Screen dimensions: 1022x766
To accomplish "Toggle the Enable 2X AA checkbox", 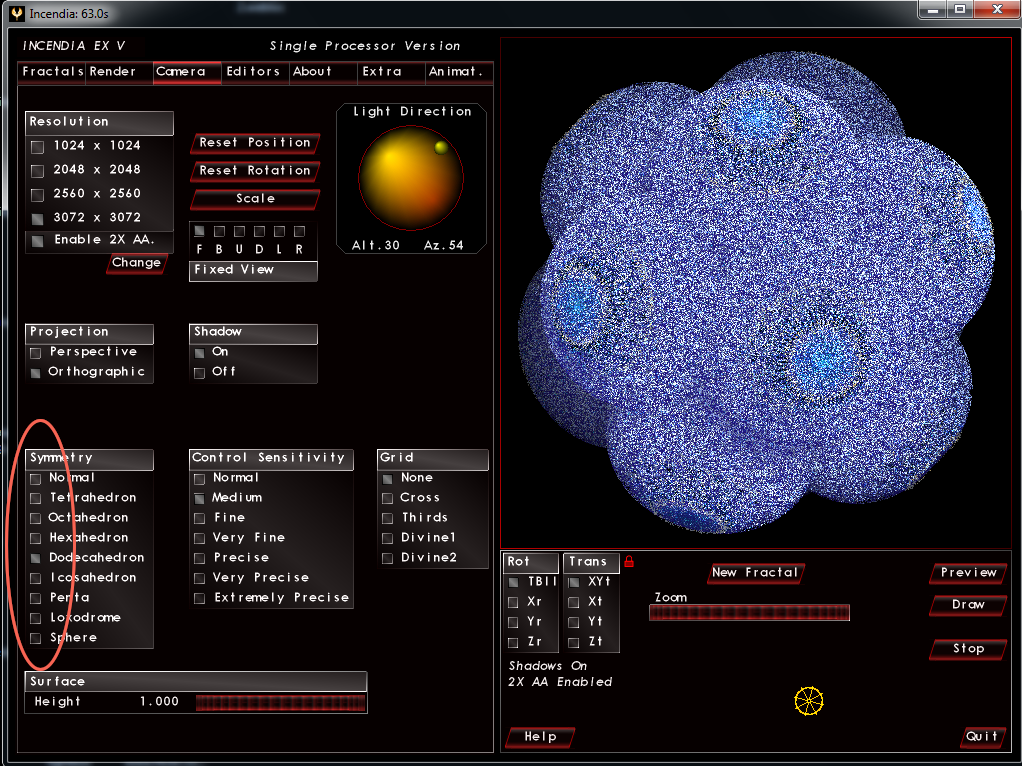I will coord(38,241).
